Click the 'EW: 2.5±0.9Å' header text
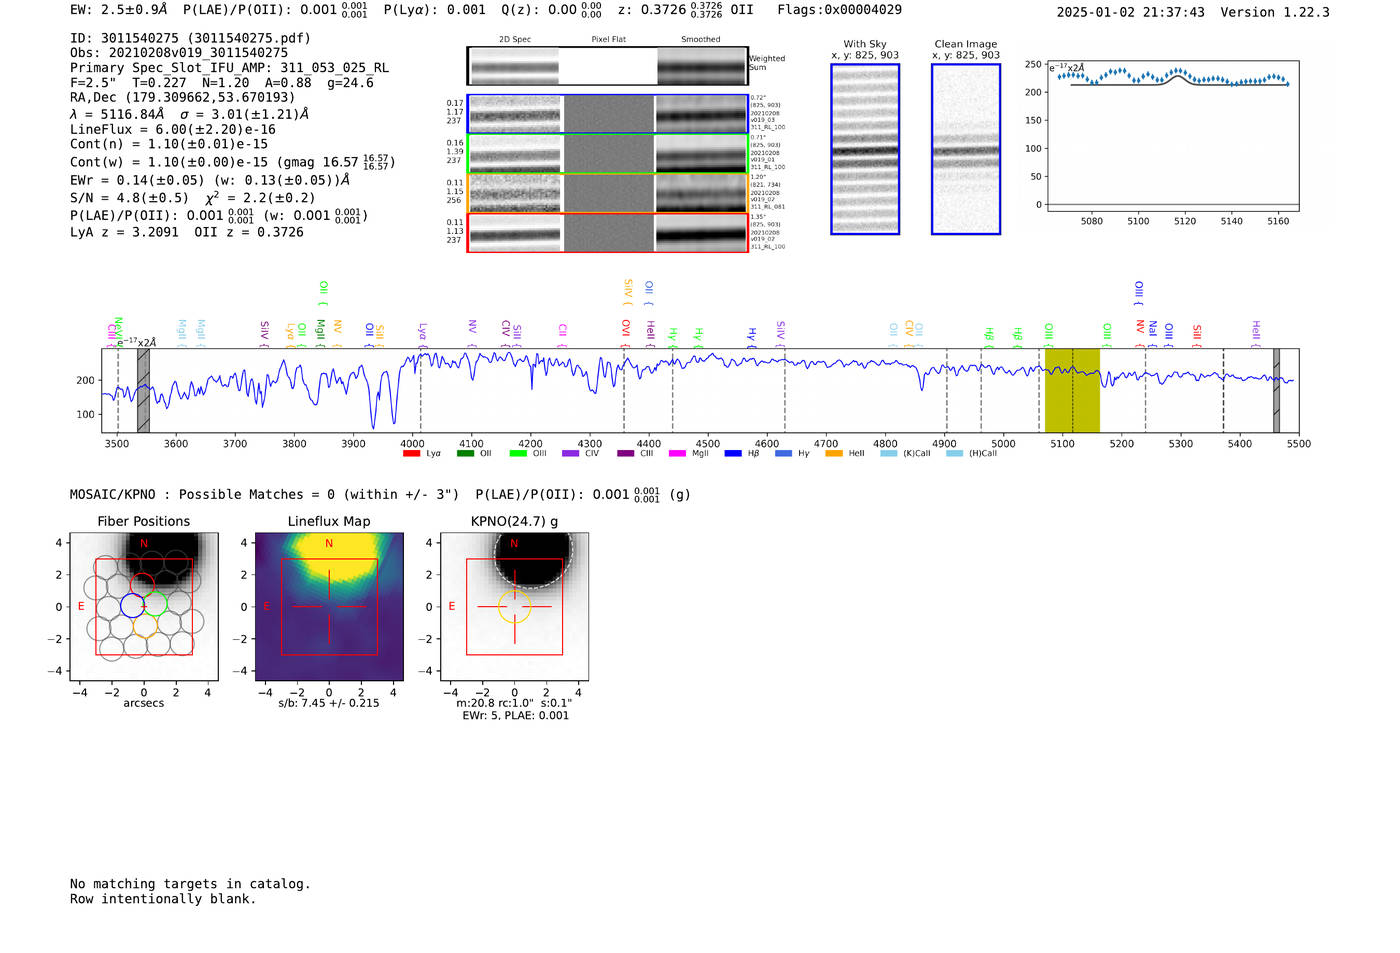Screen dimensions: 1400x953 (118, 10)
